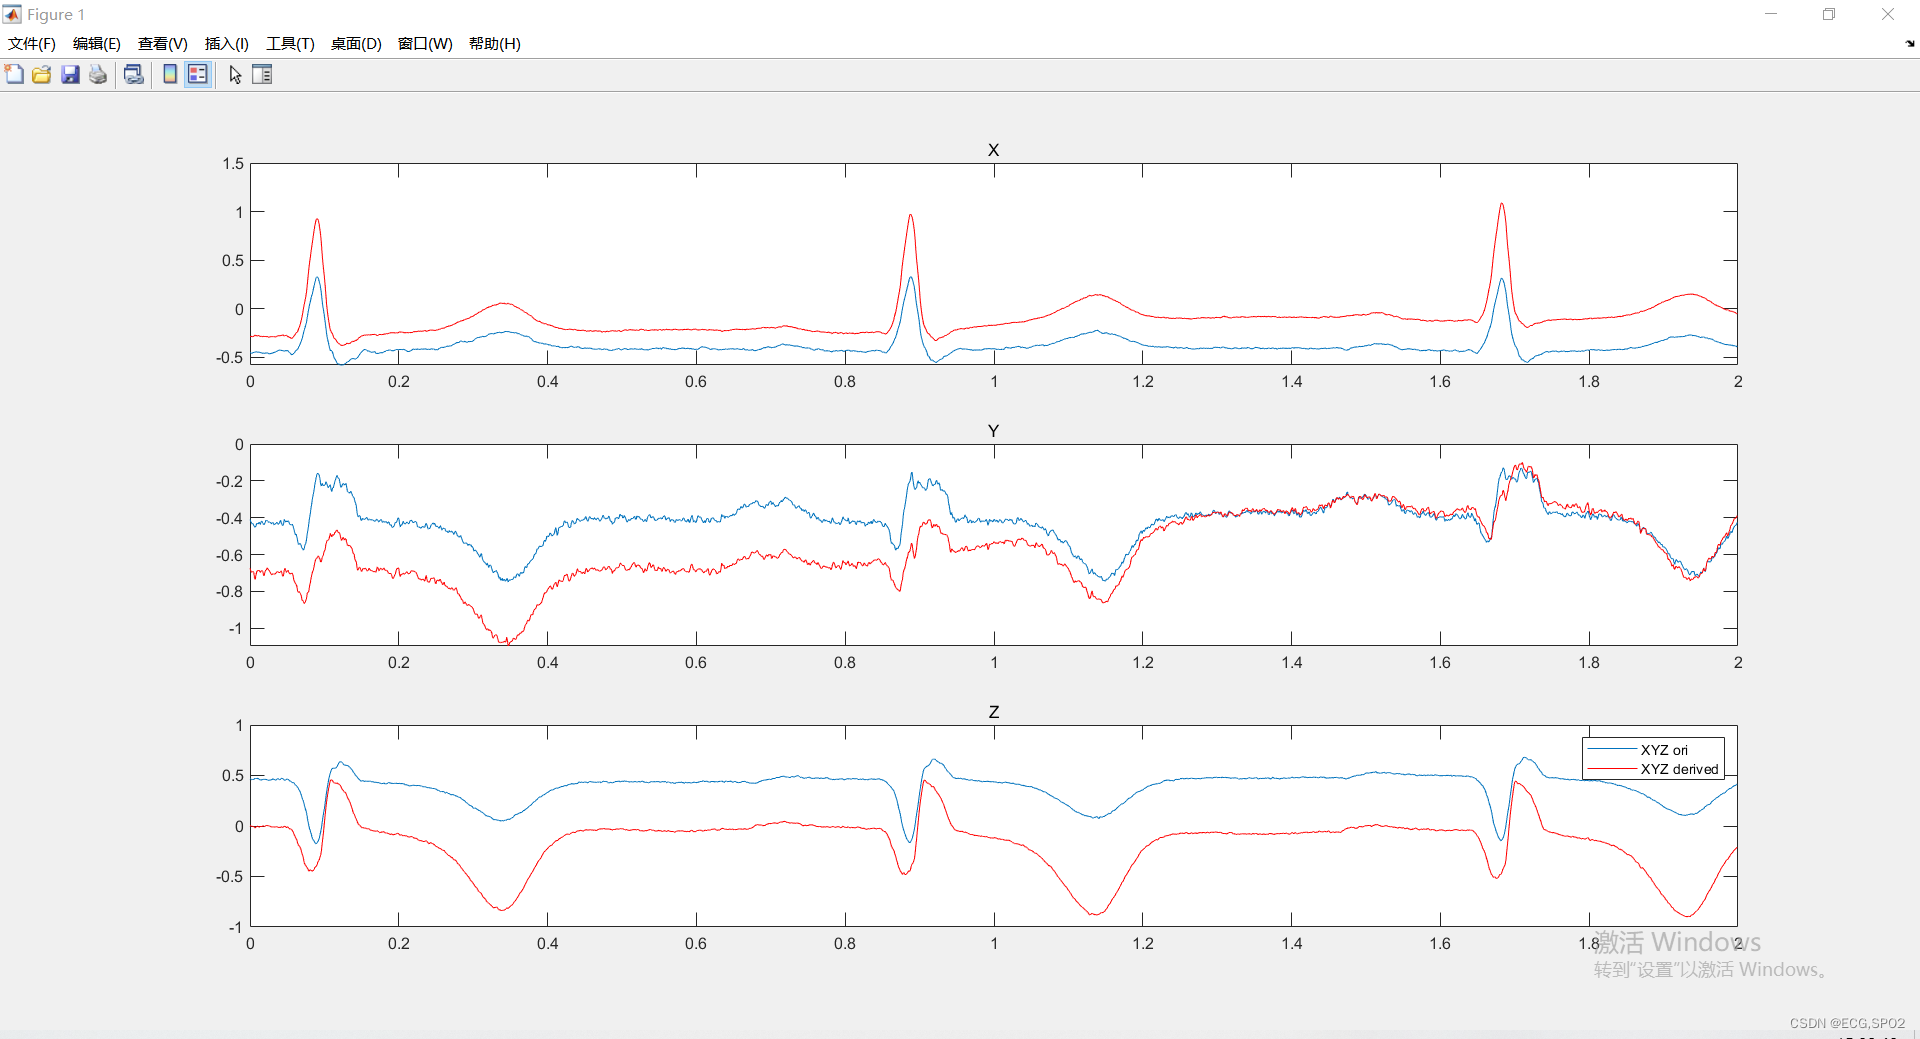The height and width of the screenshot is (1039, 1920).
Task: Open the 窗口(W) menu
Action: (x=425, y=43)
